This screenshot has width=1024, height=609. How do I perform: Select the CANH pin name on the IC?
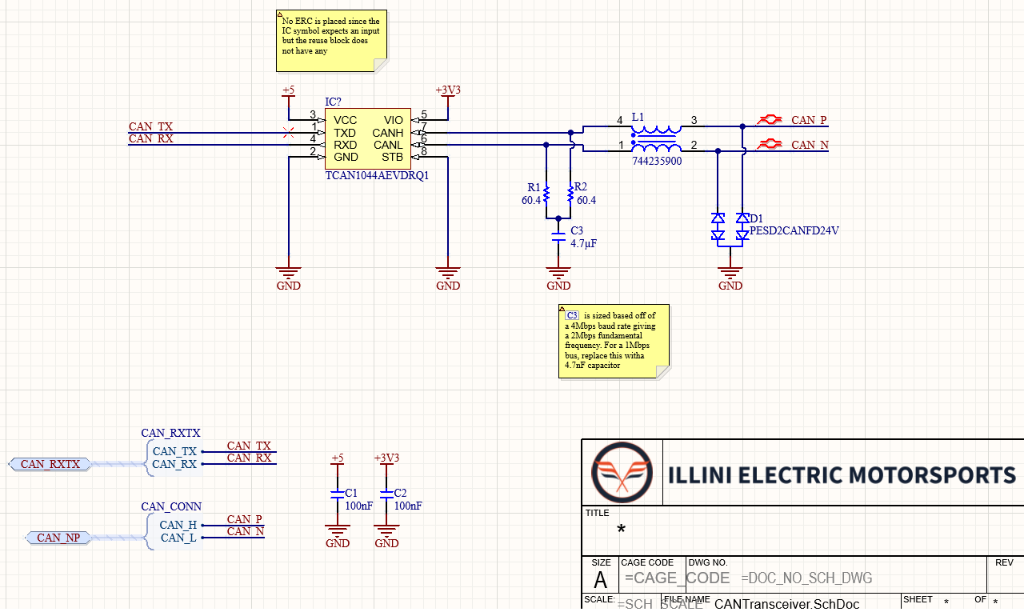click(x=388, y=133)
